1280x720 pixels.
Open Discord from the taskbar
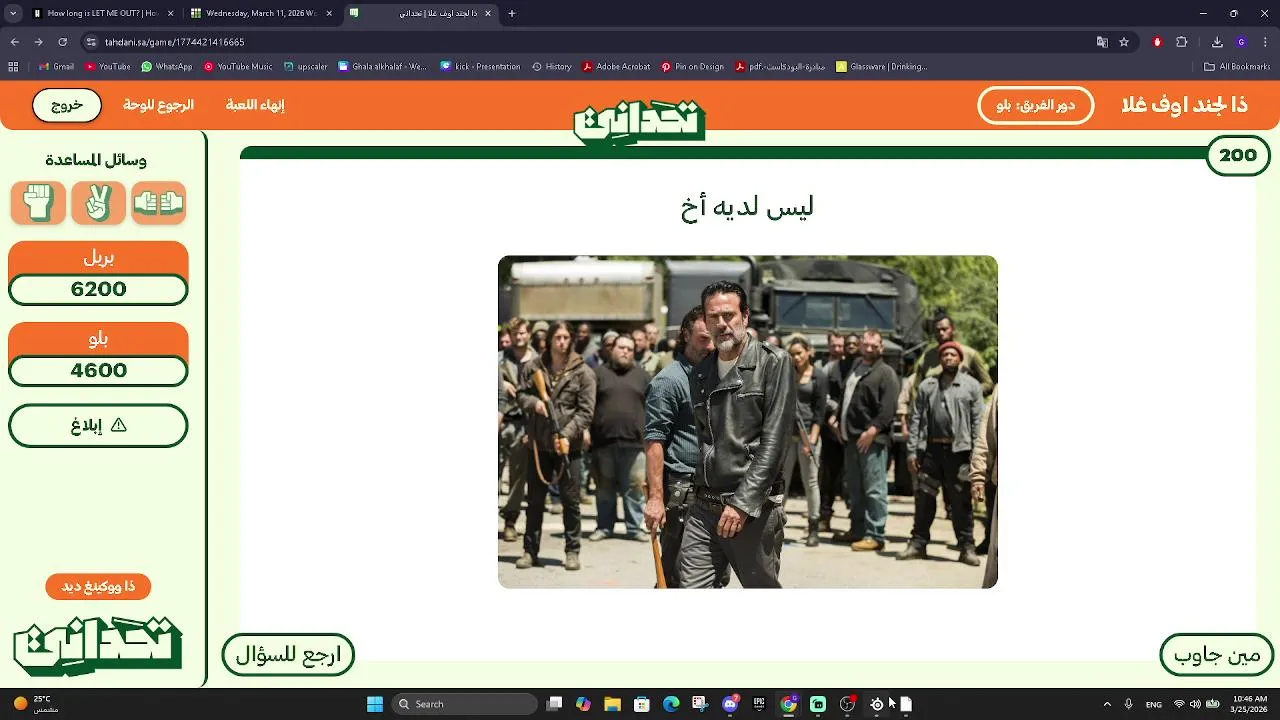(730, 704)
